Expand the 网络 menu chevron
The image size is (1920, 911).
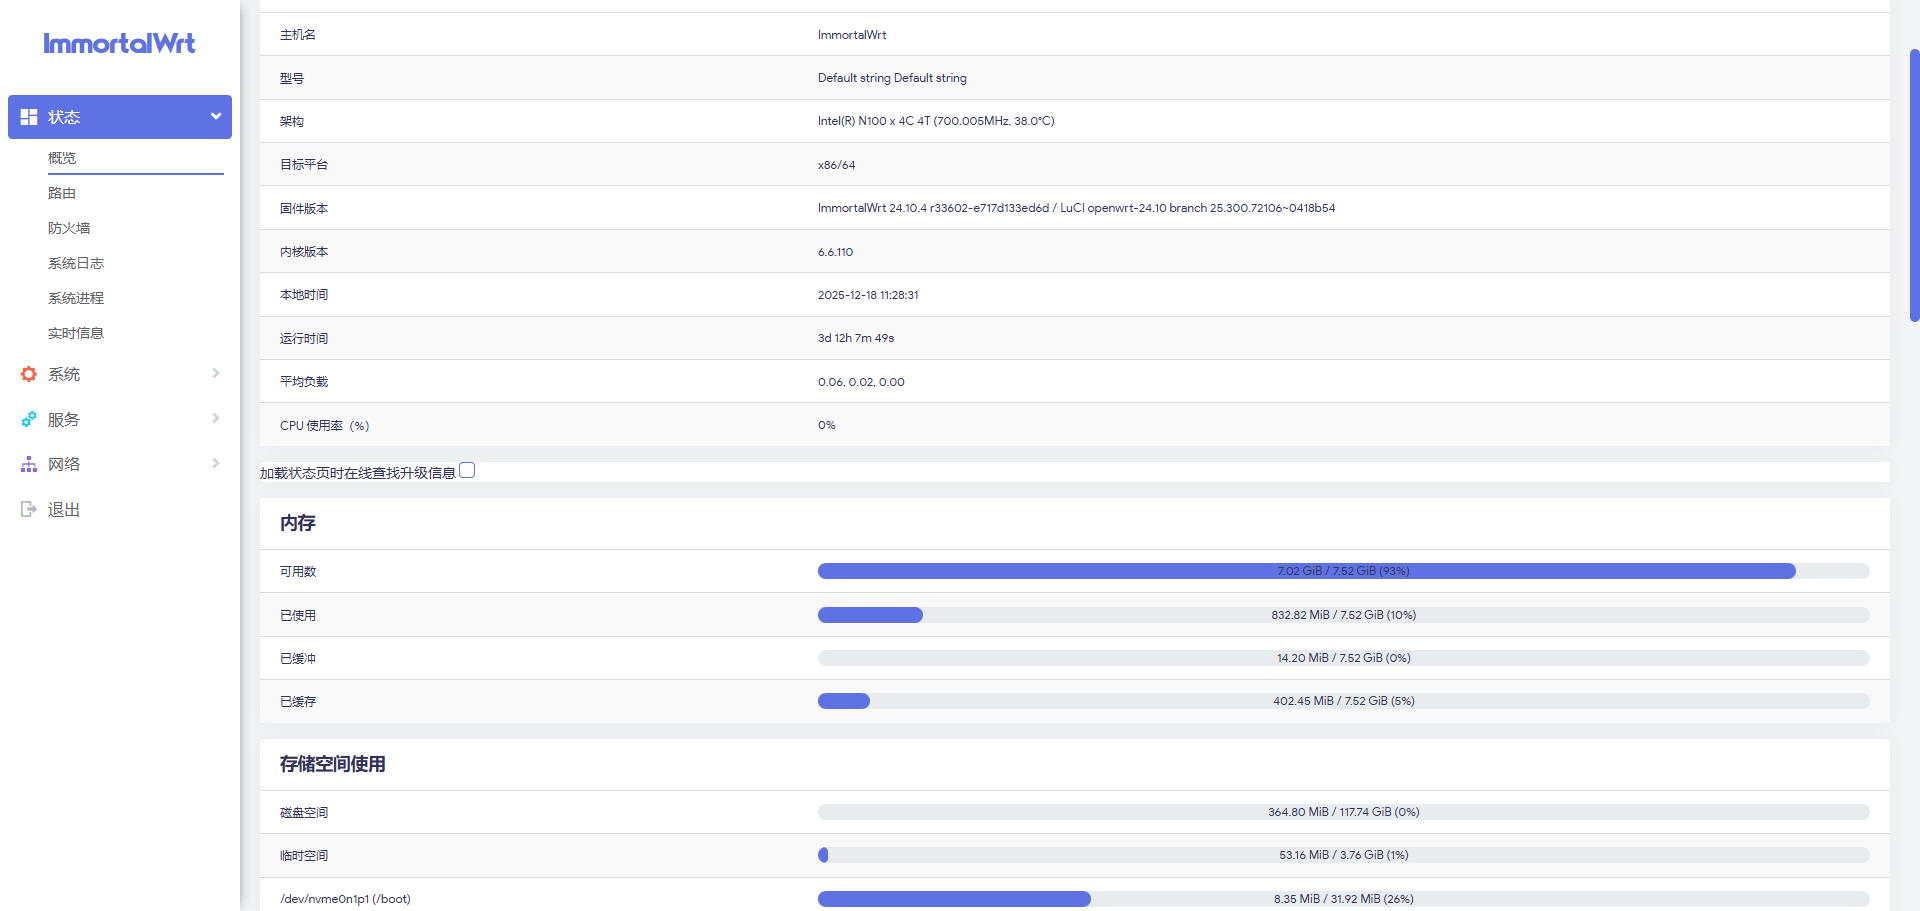tap(216, 463)
